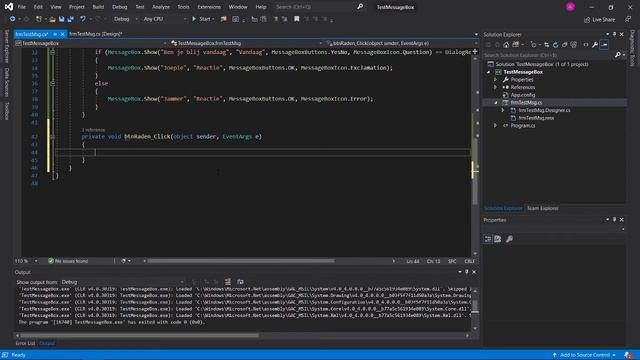Click the Categorized icon in Properties panel
Image resolution: width=640 pixels, height=360 pixels.
coord(488,239)
